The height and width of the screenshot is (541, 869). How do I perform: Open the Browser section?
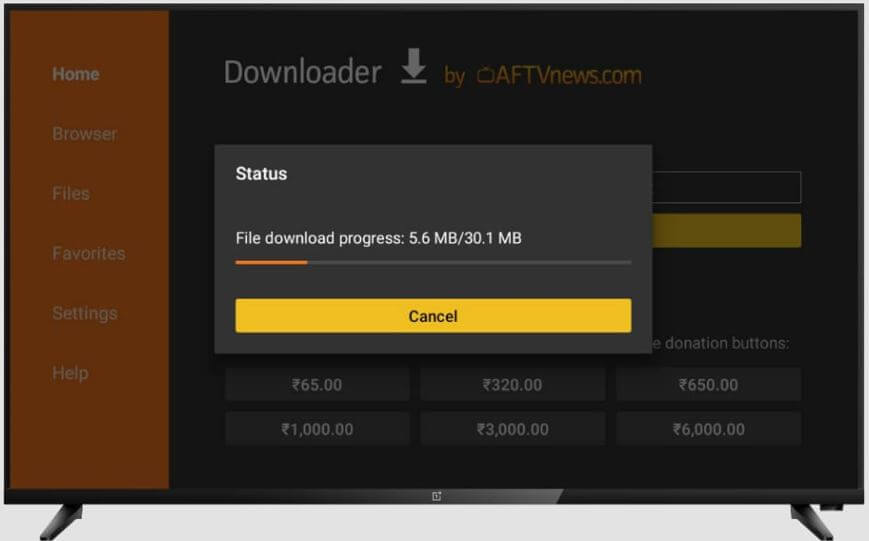tap(85, 134)
